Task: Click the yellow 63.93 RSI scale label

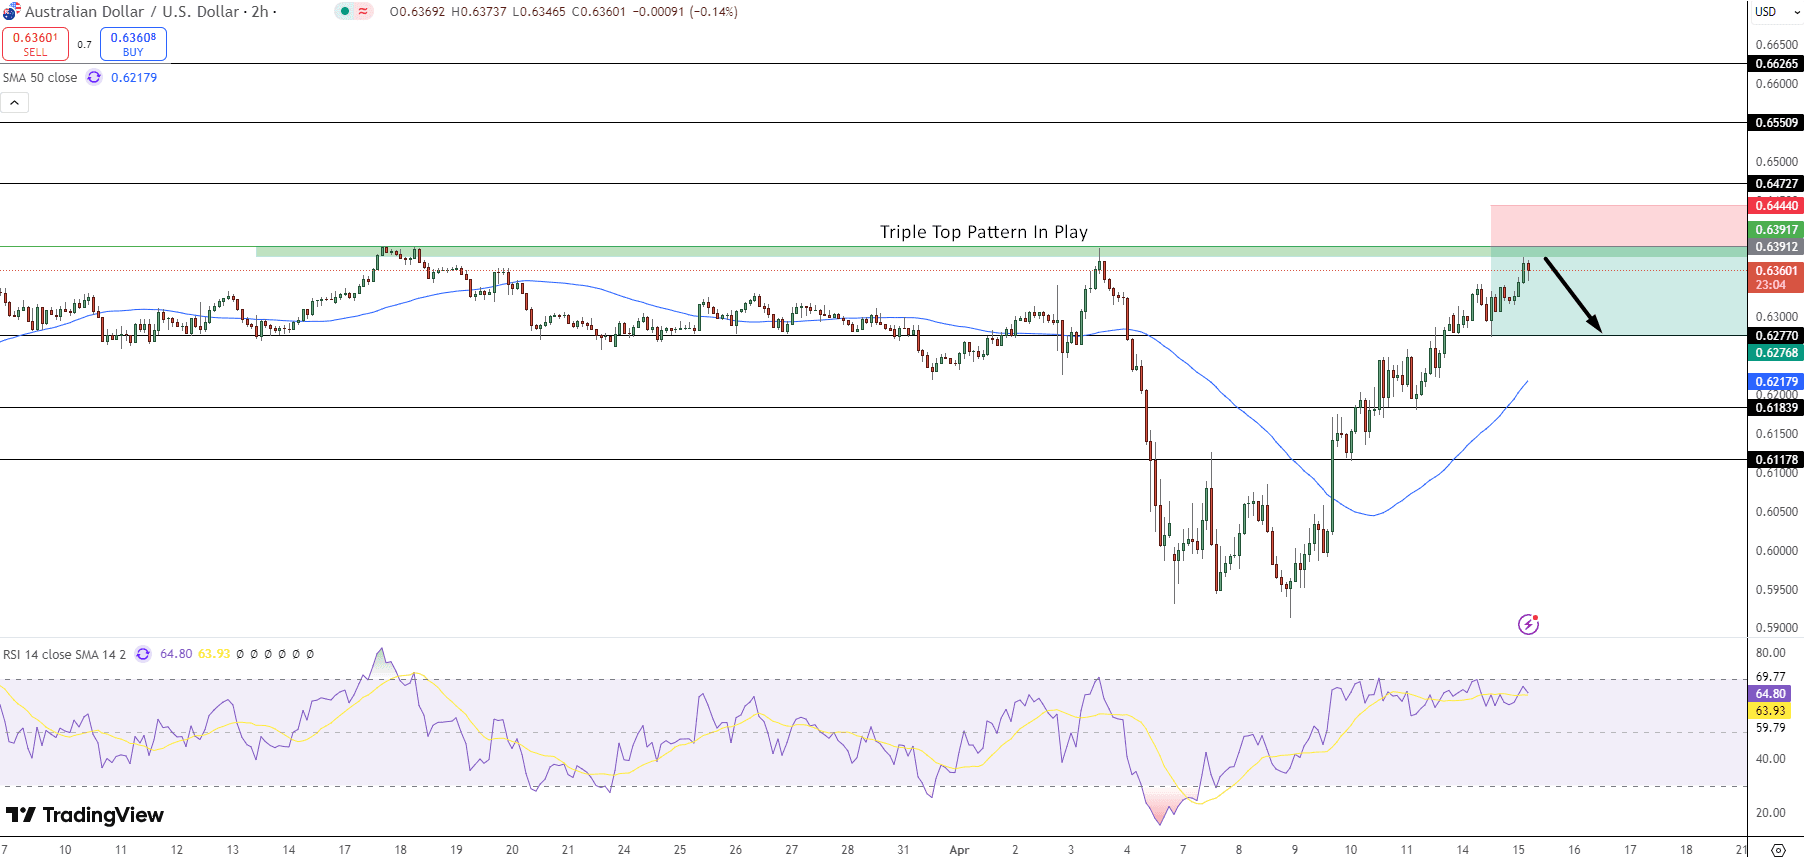Action: pos(1770,711)
